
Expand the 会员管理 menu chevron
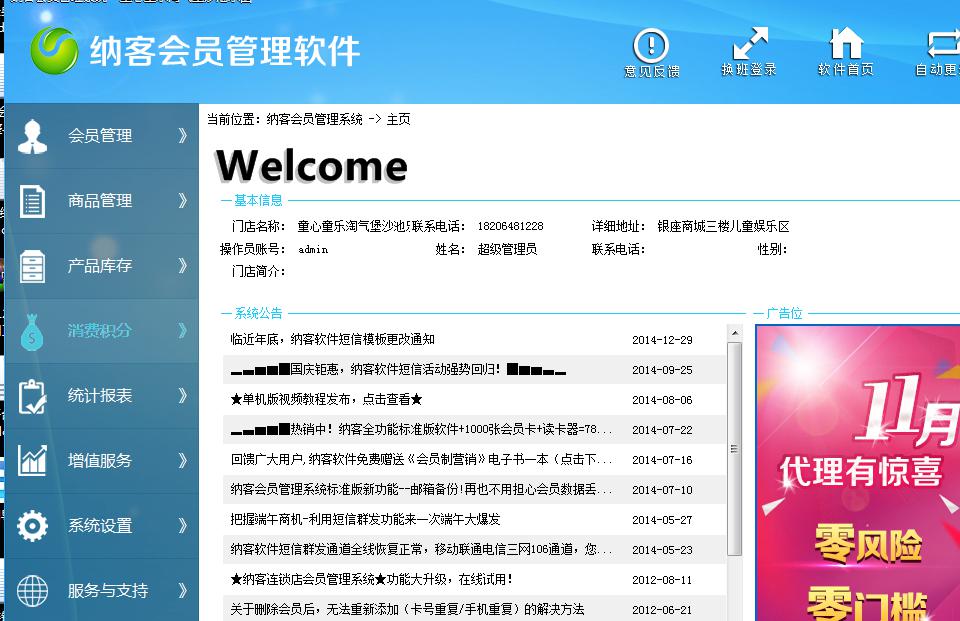pos(182,136)
